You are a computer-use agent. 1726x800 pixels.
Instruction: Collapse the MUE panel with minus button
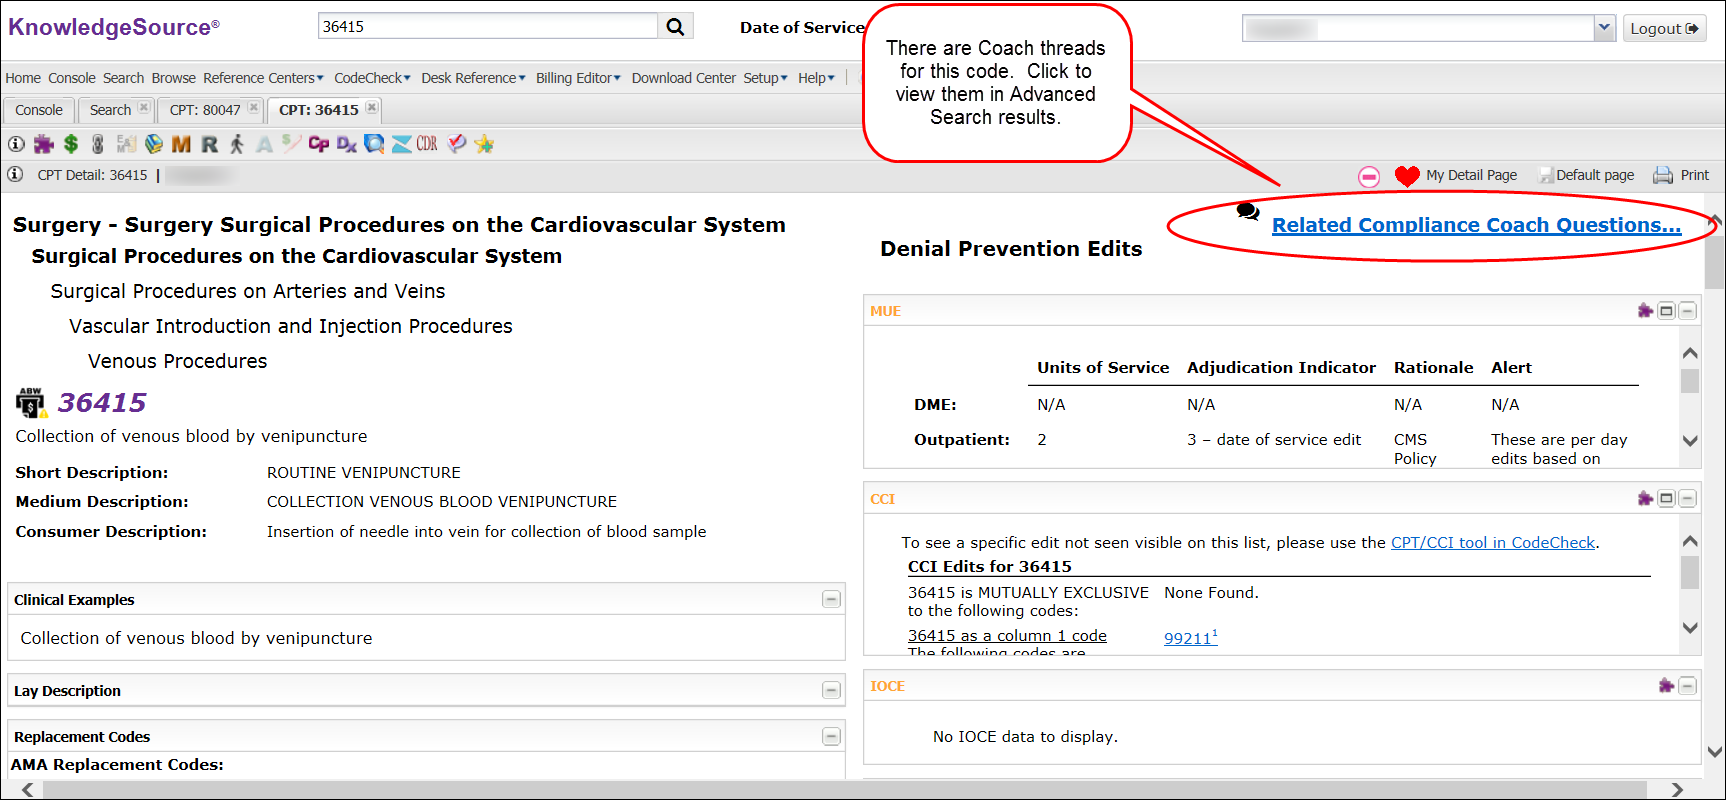(1687, 311)
